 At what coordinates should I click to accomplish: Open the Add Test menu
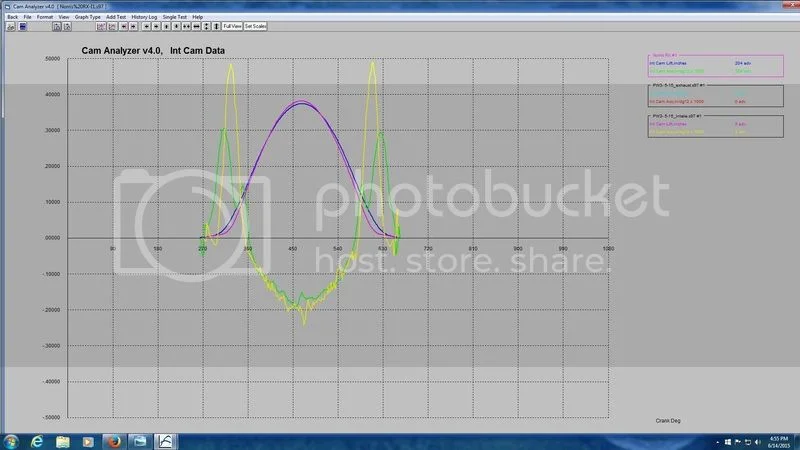pos(116,17)
